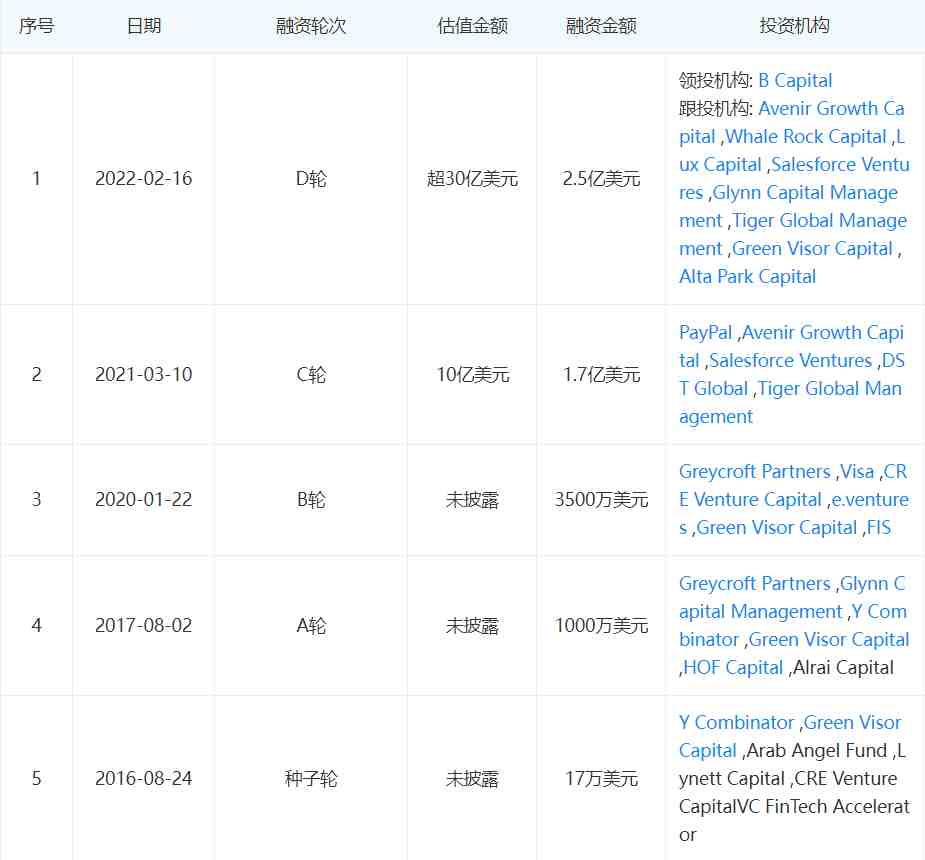
Task: Open the PayPal investor link
Action: click(705, 332)
